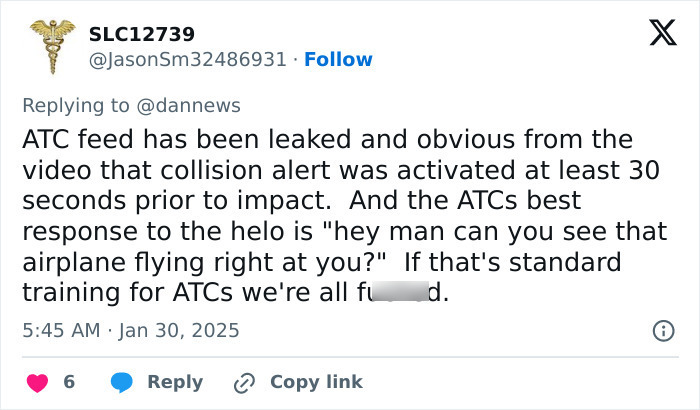Follow the SLC12739 account
Image resolution: width=700 pixels, height=410 pixels.
click(x=338, y=59)
